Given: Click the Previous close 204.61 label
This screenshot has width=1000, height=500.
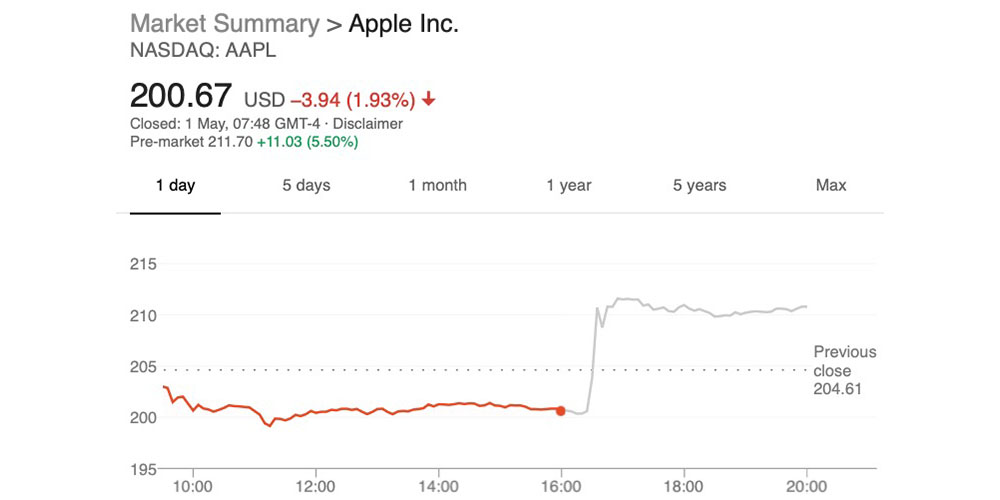Looking at the screenshot, I should (844, 370).
